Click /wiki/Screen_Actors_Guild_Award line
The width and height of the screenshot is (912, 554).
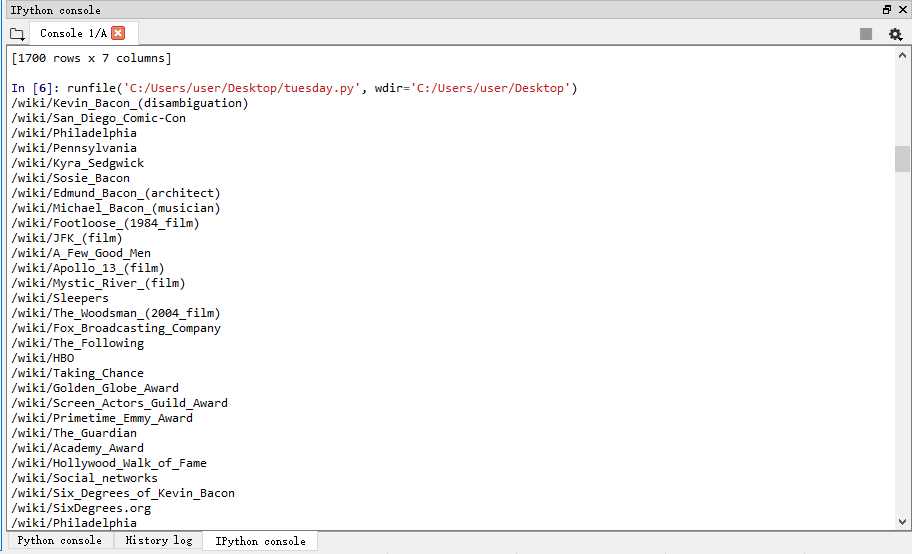point(119,403)
